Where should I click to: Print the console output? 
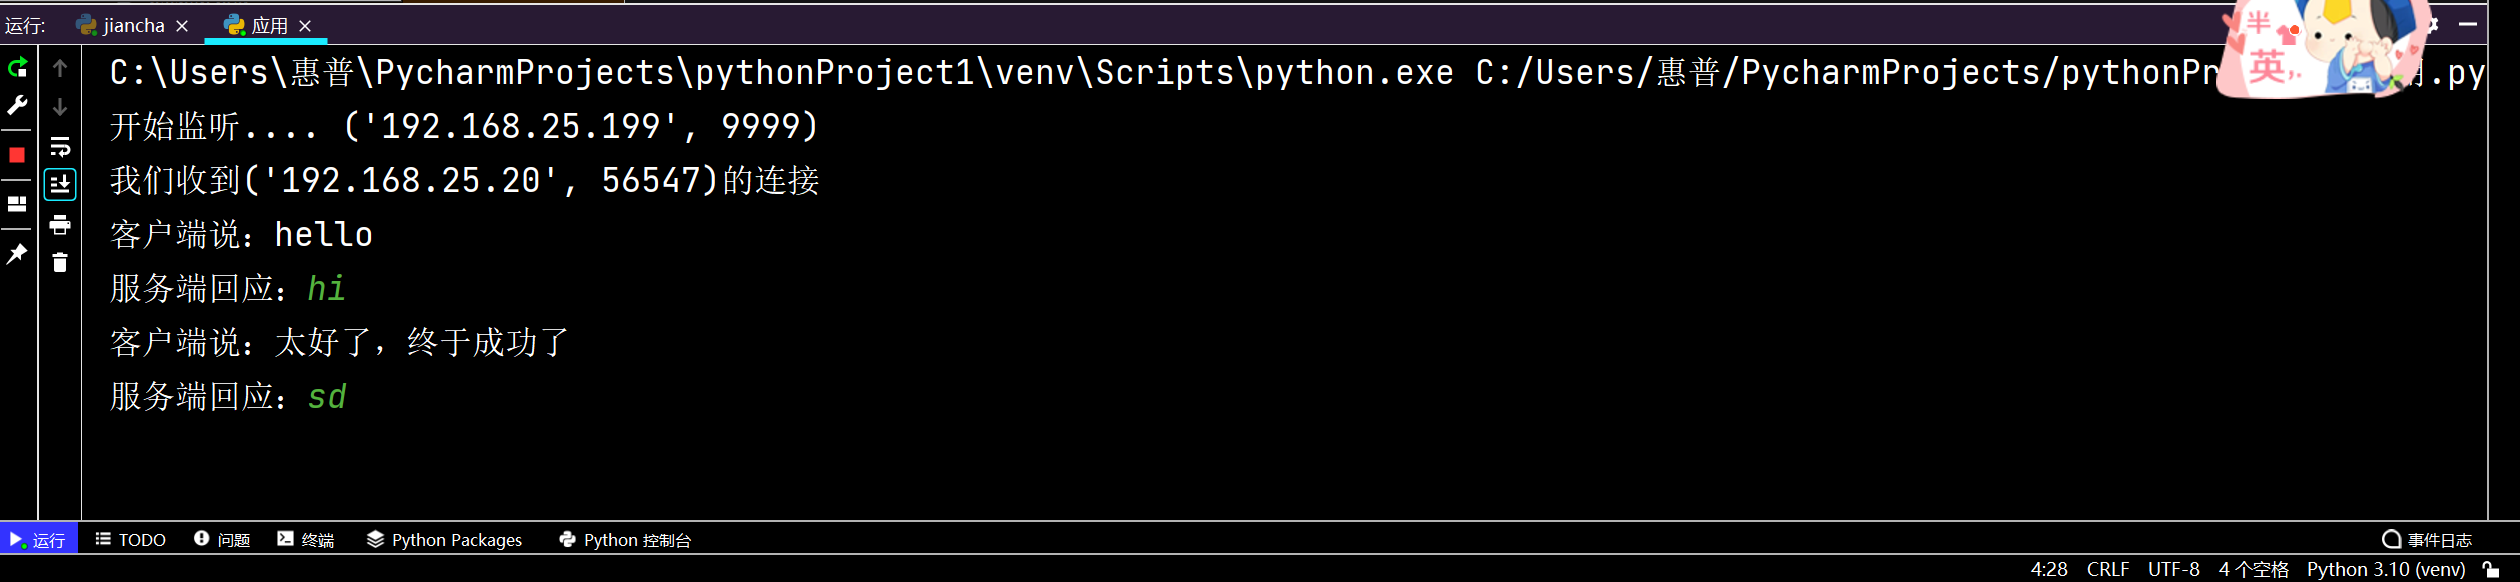coord(60,225)
